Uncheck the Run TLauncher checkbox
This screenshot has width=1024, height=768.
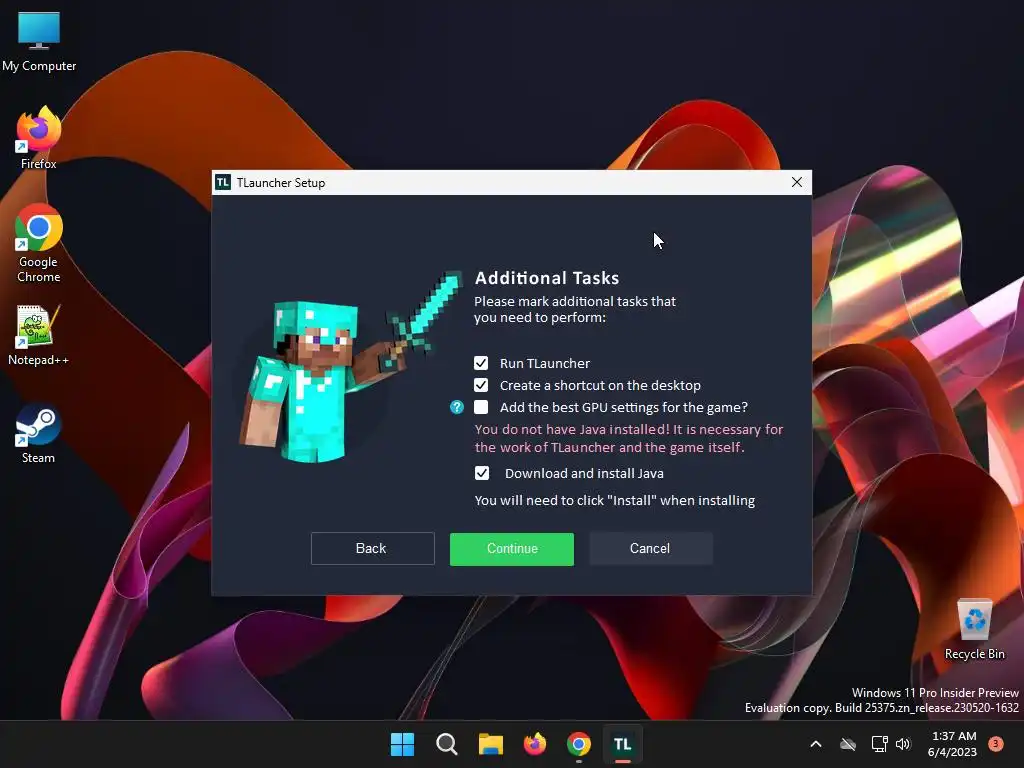click(481, 363)
